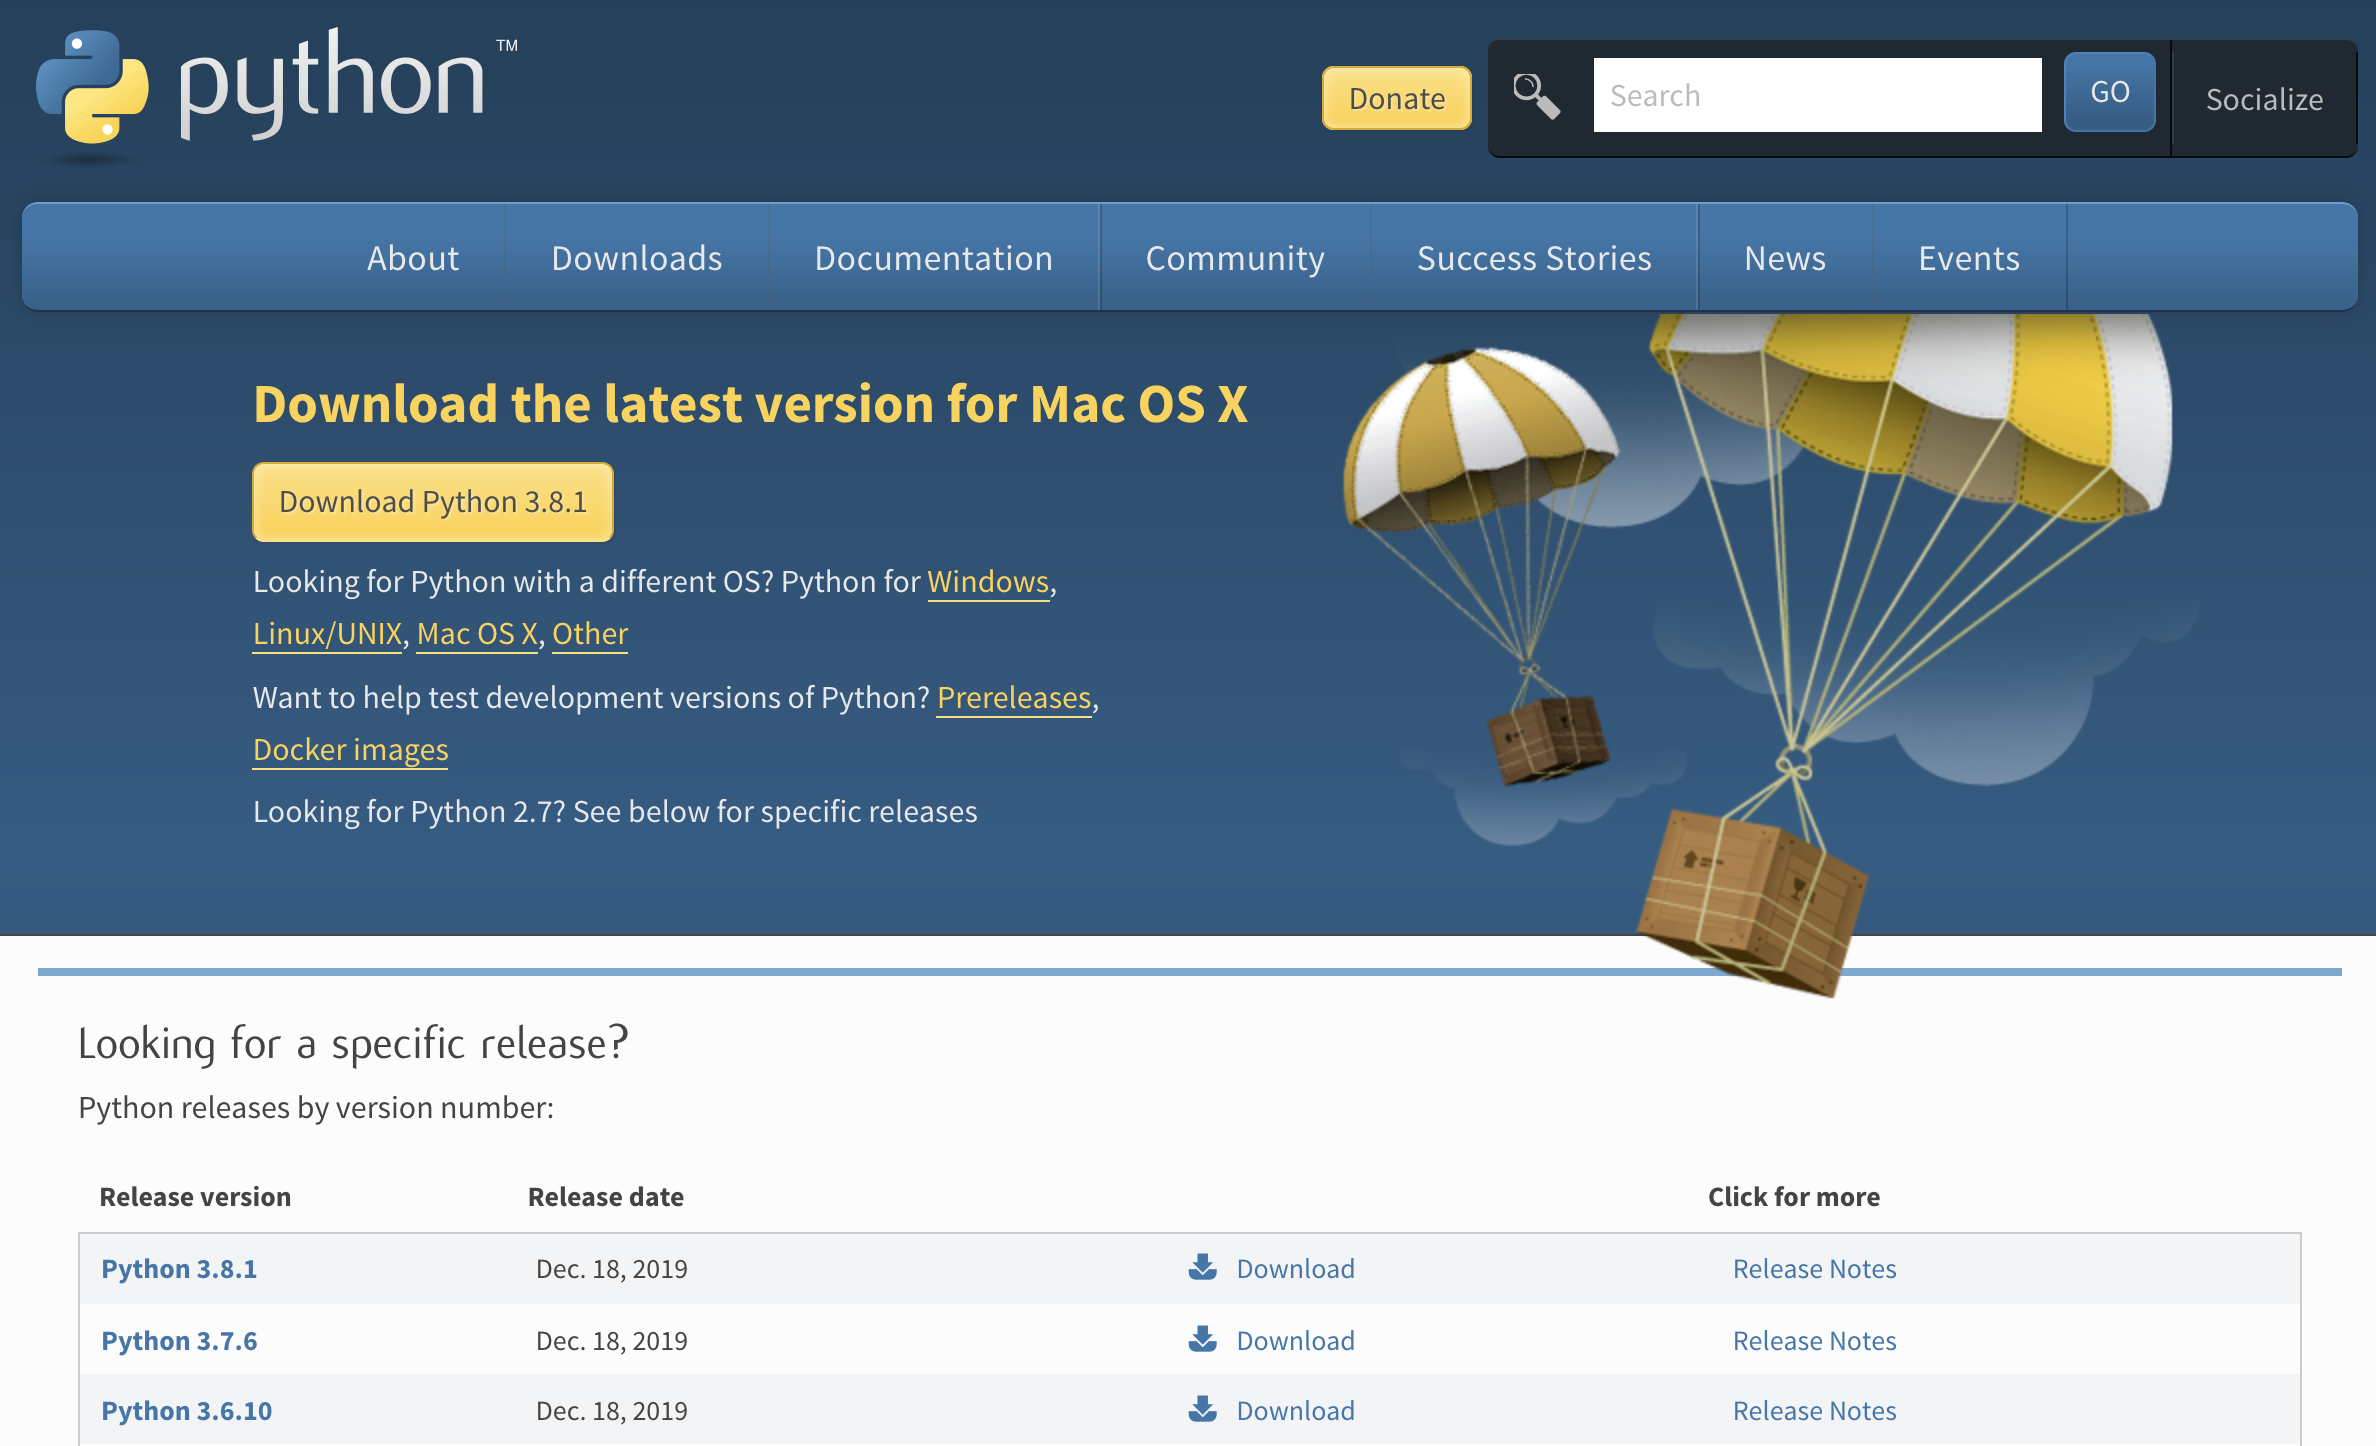
Task: Open Release Notes for Python 3.6.10
Action: (x=1814, y=1411)
